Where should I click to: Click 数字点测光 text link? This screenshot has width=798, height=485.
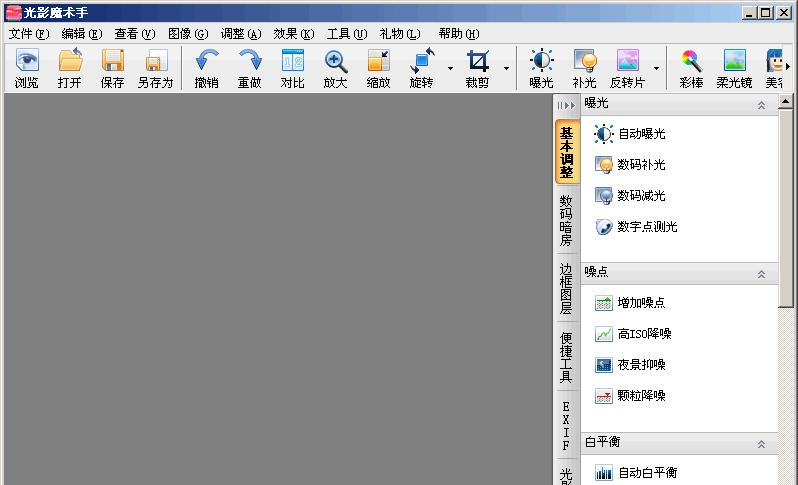tap(647, 227)
